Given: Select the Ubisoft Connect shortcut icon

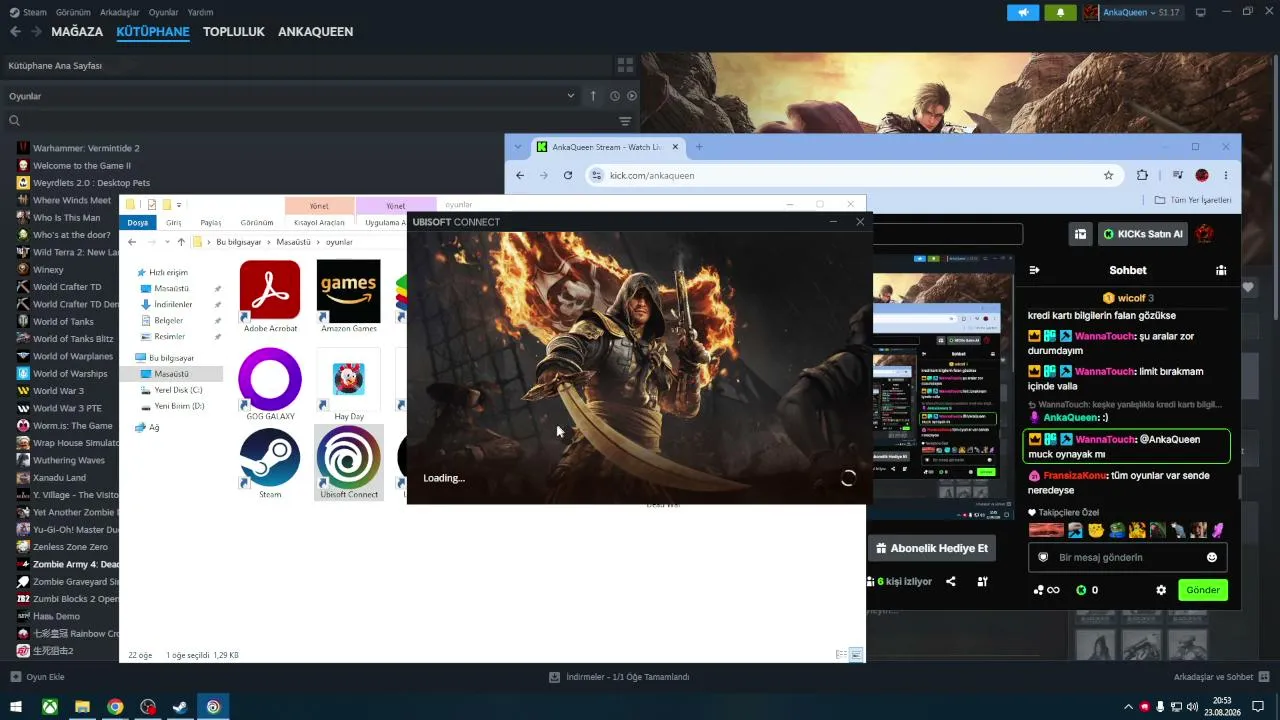Looking at the screenshot, I should coord(348,458).
